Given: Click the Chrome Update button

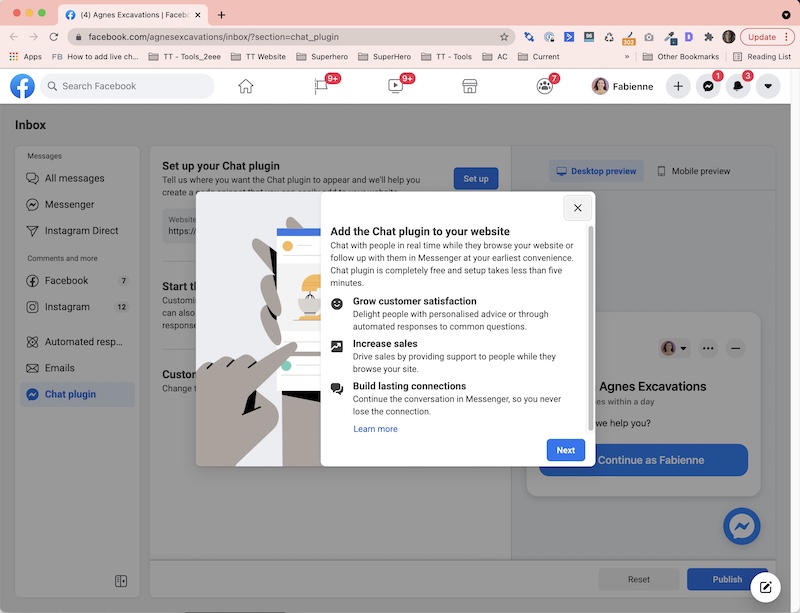Looking at the screenshot, I should click(767, 37).
